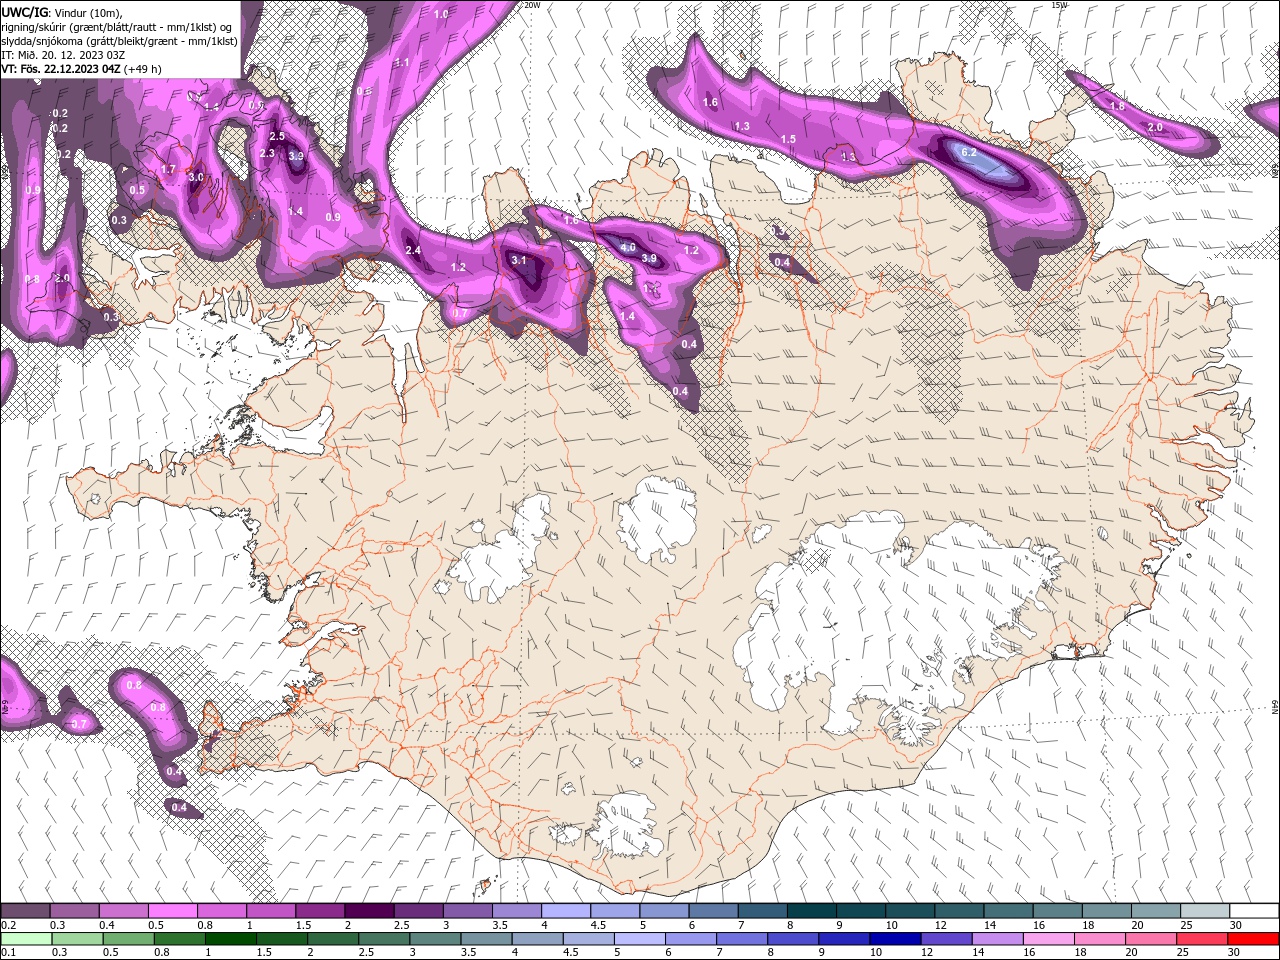
Task: Click the '20W' longitude label
Action: pos(532,5)
